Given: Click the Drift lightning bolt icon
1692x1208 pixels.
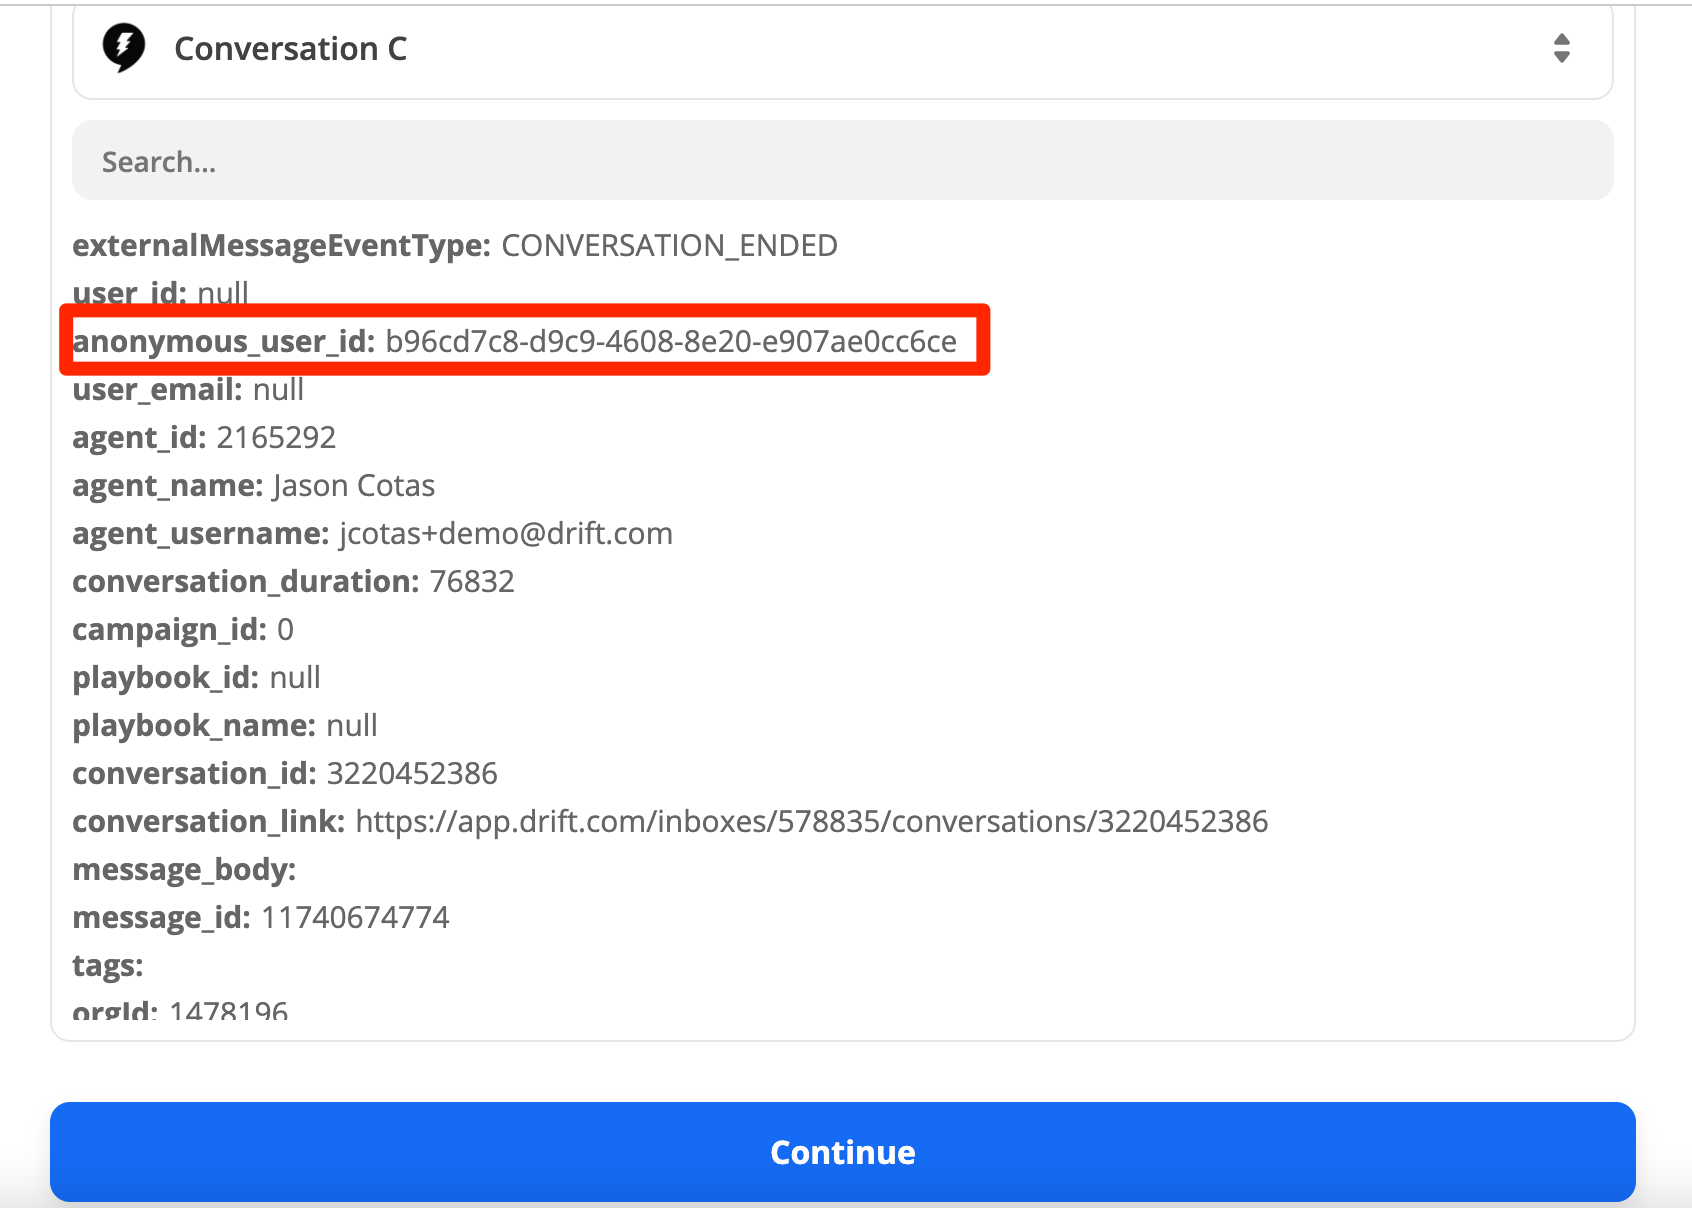Looking at the screenshot, I should 124,48.
